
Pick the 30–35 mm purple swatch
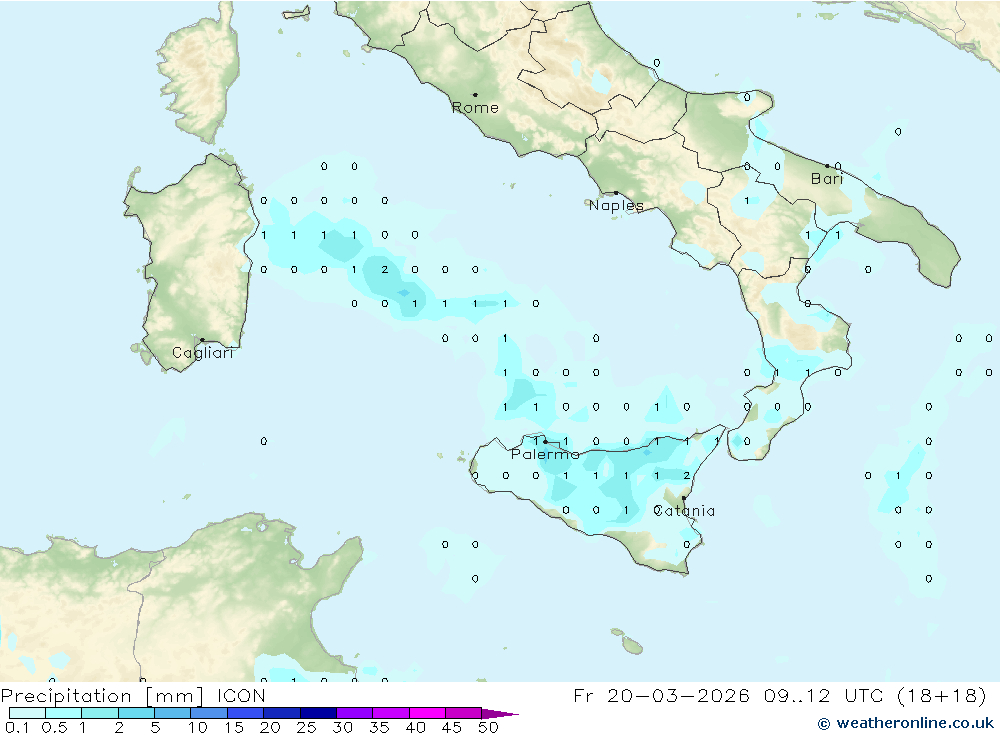[x=355, y=713]
